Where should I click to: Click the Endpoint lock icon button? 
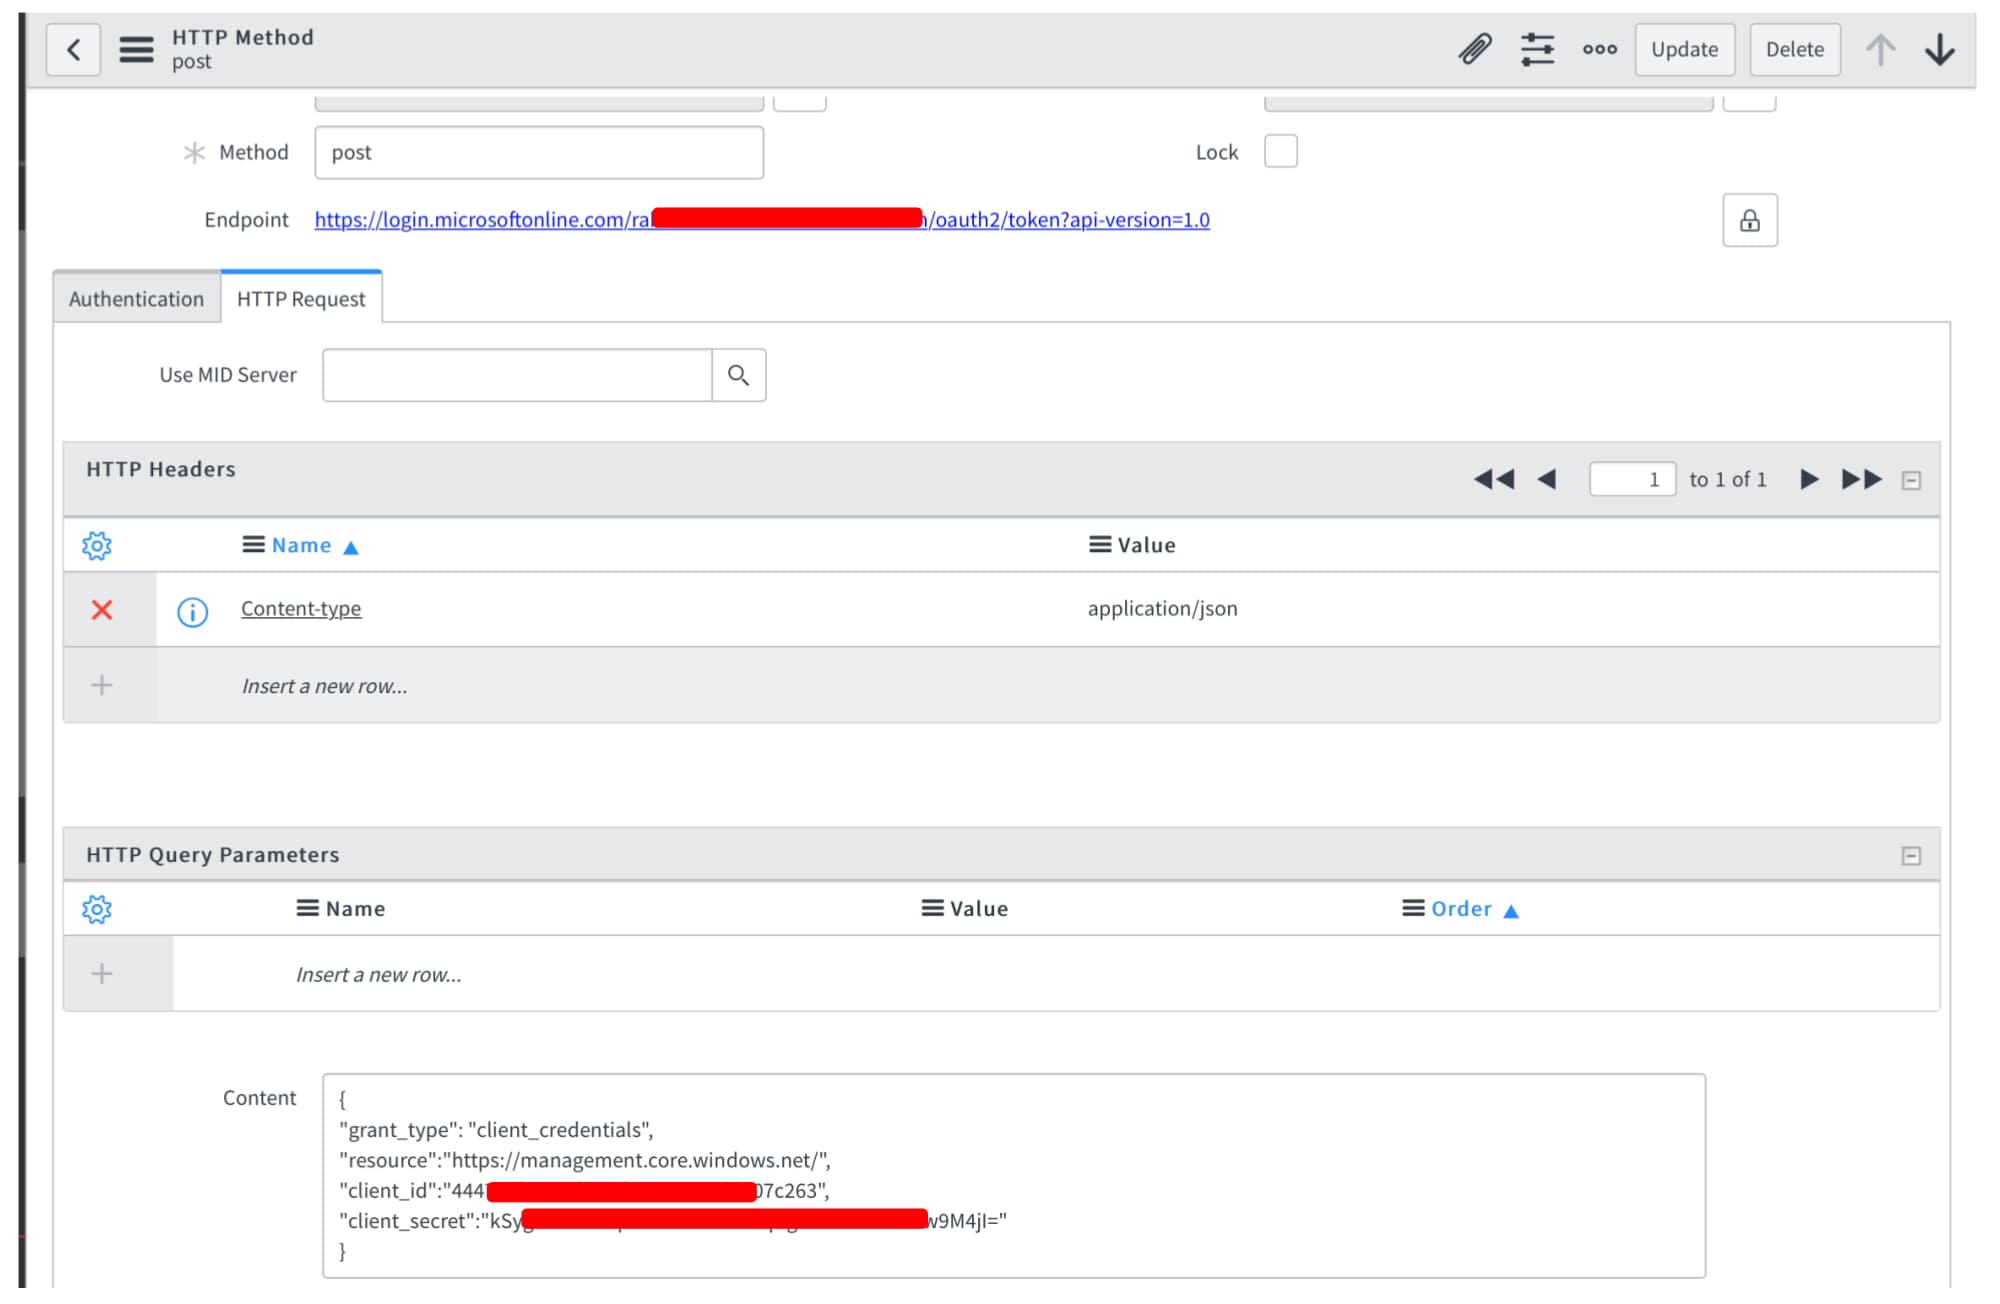[1749, 220]
